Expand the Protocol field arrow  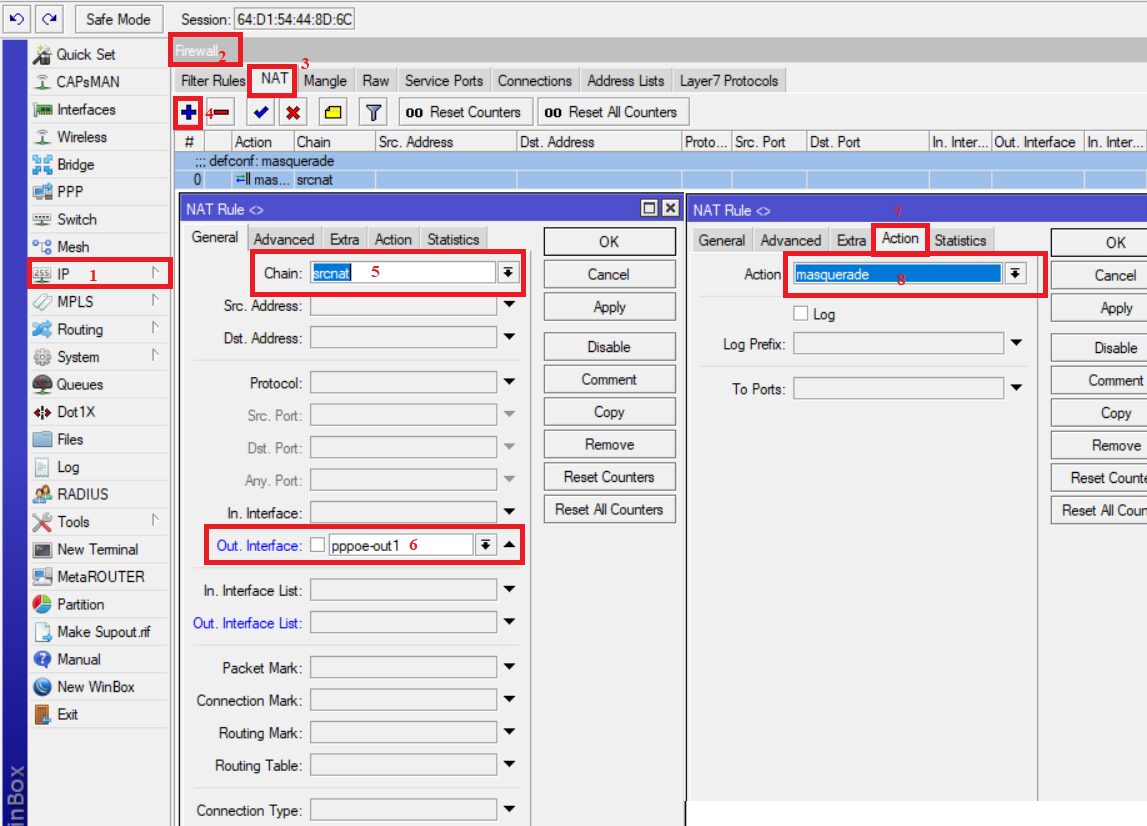coord(509,382)
